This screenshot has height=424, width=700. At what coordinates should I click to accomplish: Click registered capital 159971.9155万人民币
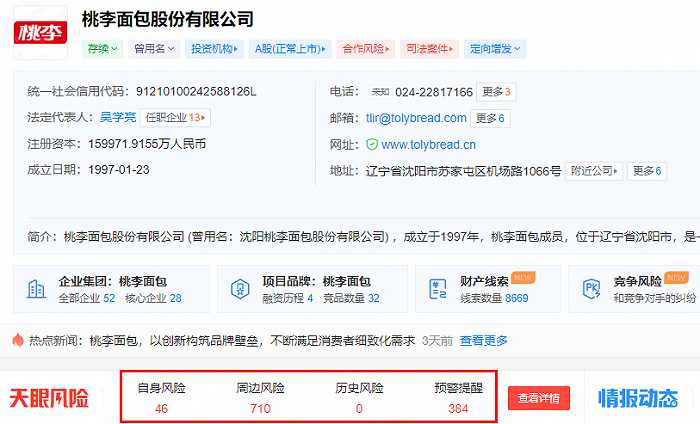(x=147, y=144)
